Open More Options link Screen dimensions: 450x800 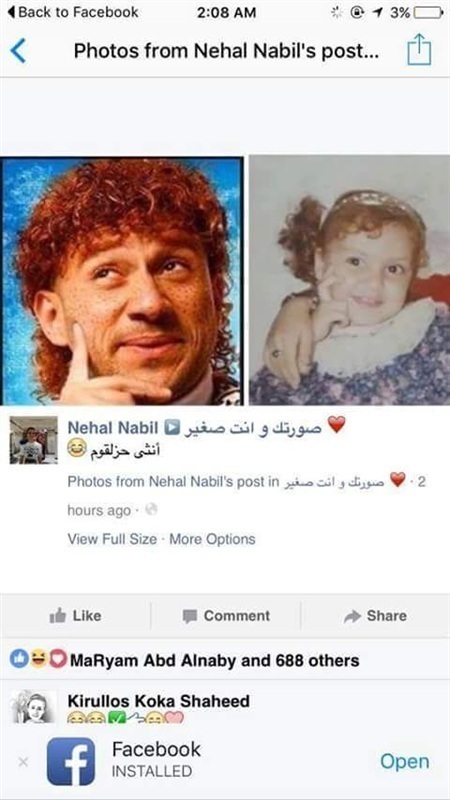pos(212,539)
